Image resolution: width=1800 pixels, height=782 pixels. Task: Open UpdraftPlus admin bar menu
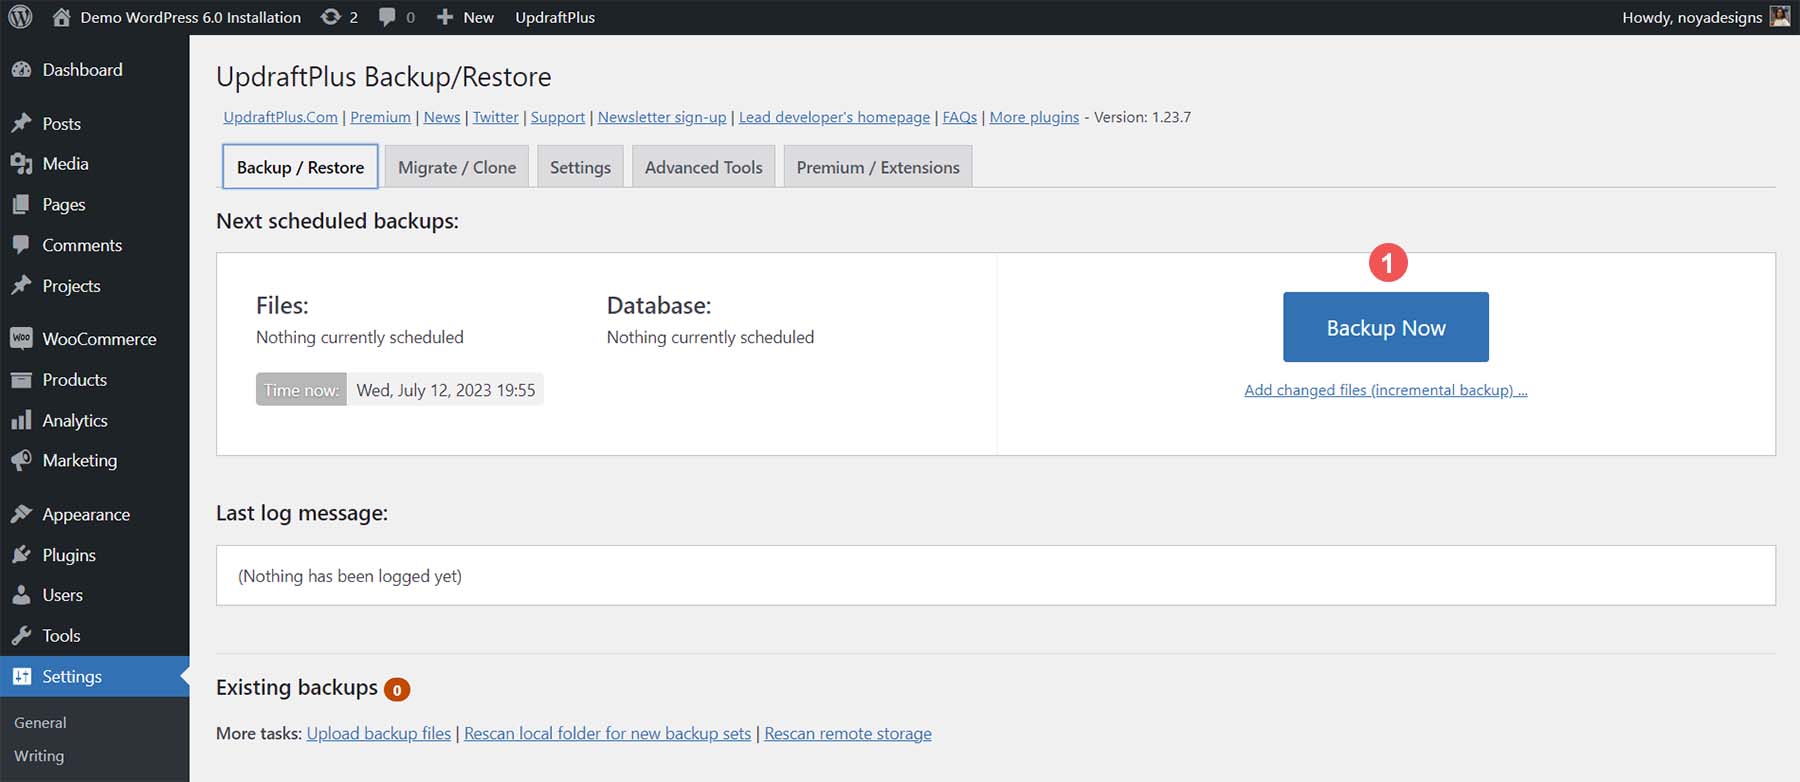click(555, 17)
